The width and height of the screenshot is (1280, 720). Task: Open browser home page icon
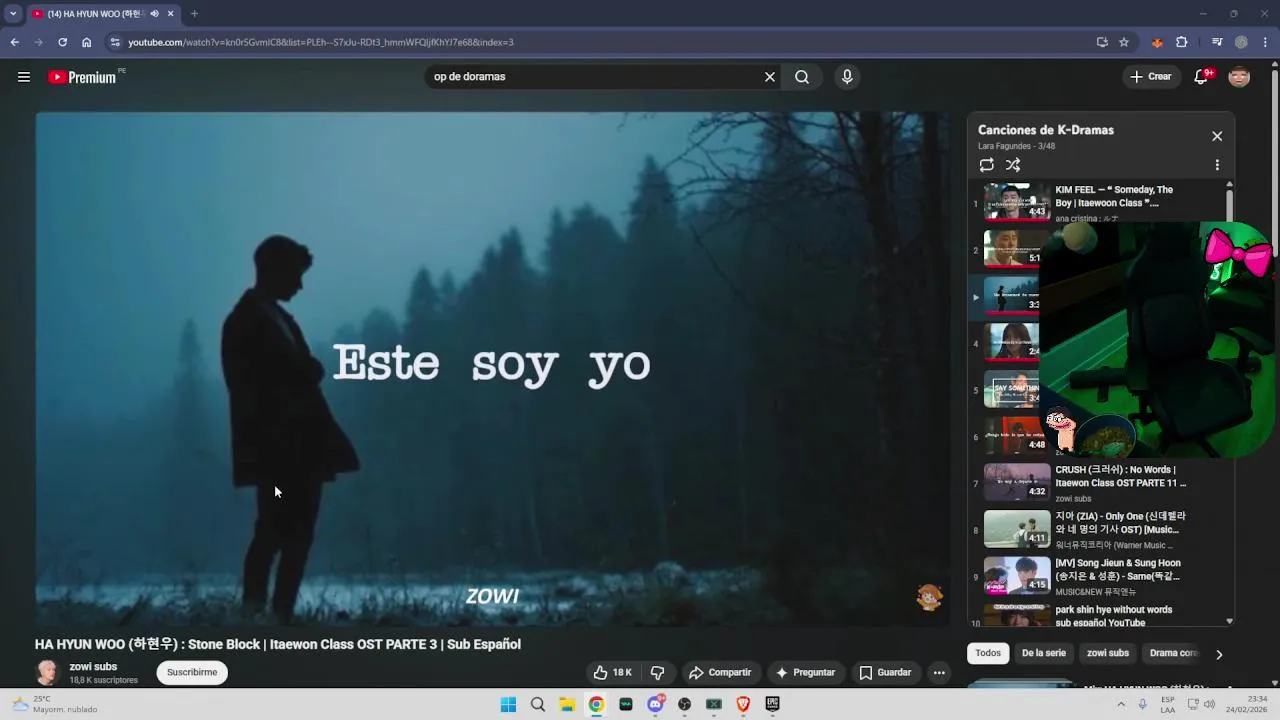87,42
